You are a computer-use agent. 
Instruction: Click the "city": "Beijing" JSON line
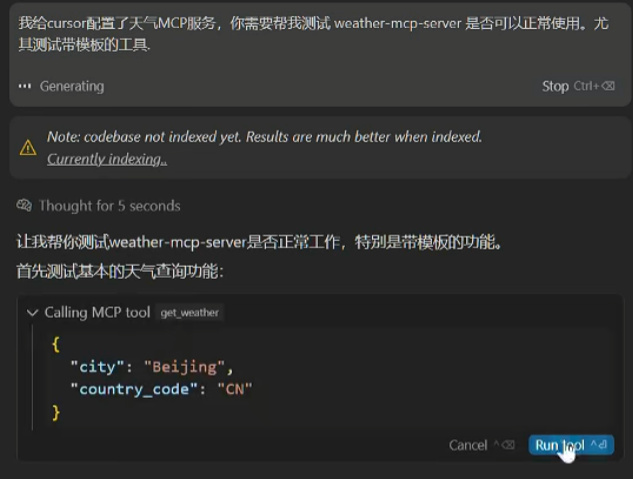point(152,367)
